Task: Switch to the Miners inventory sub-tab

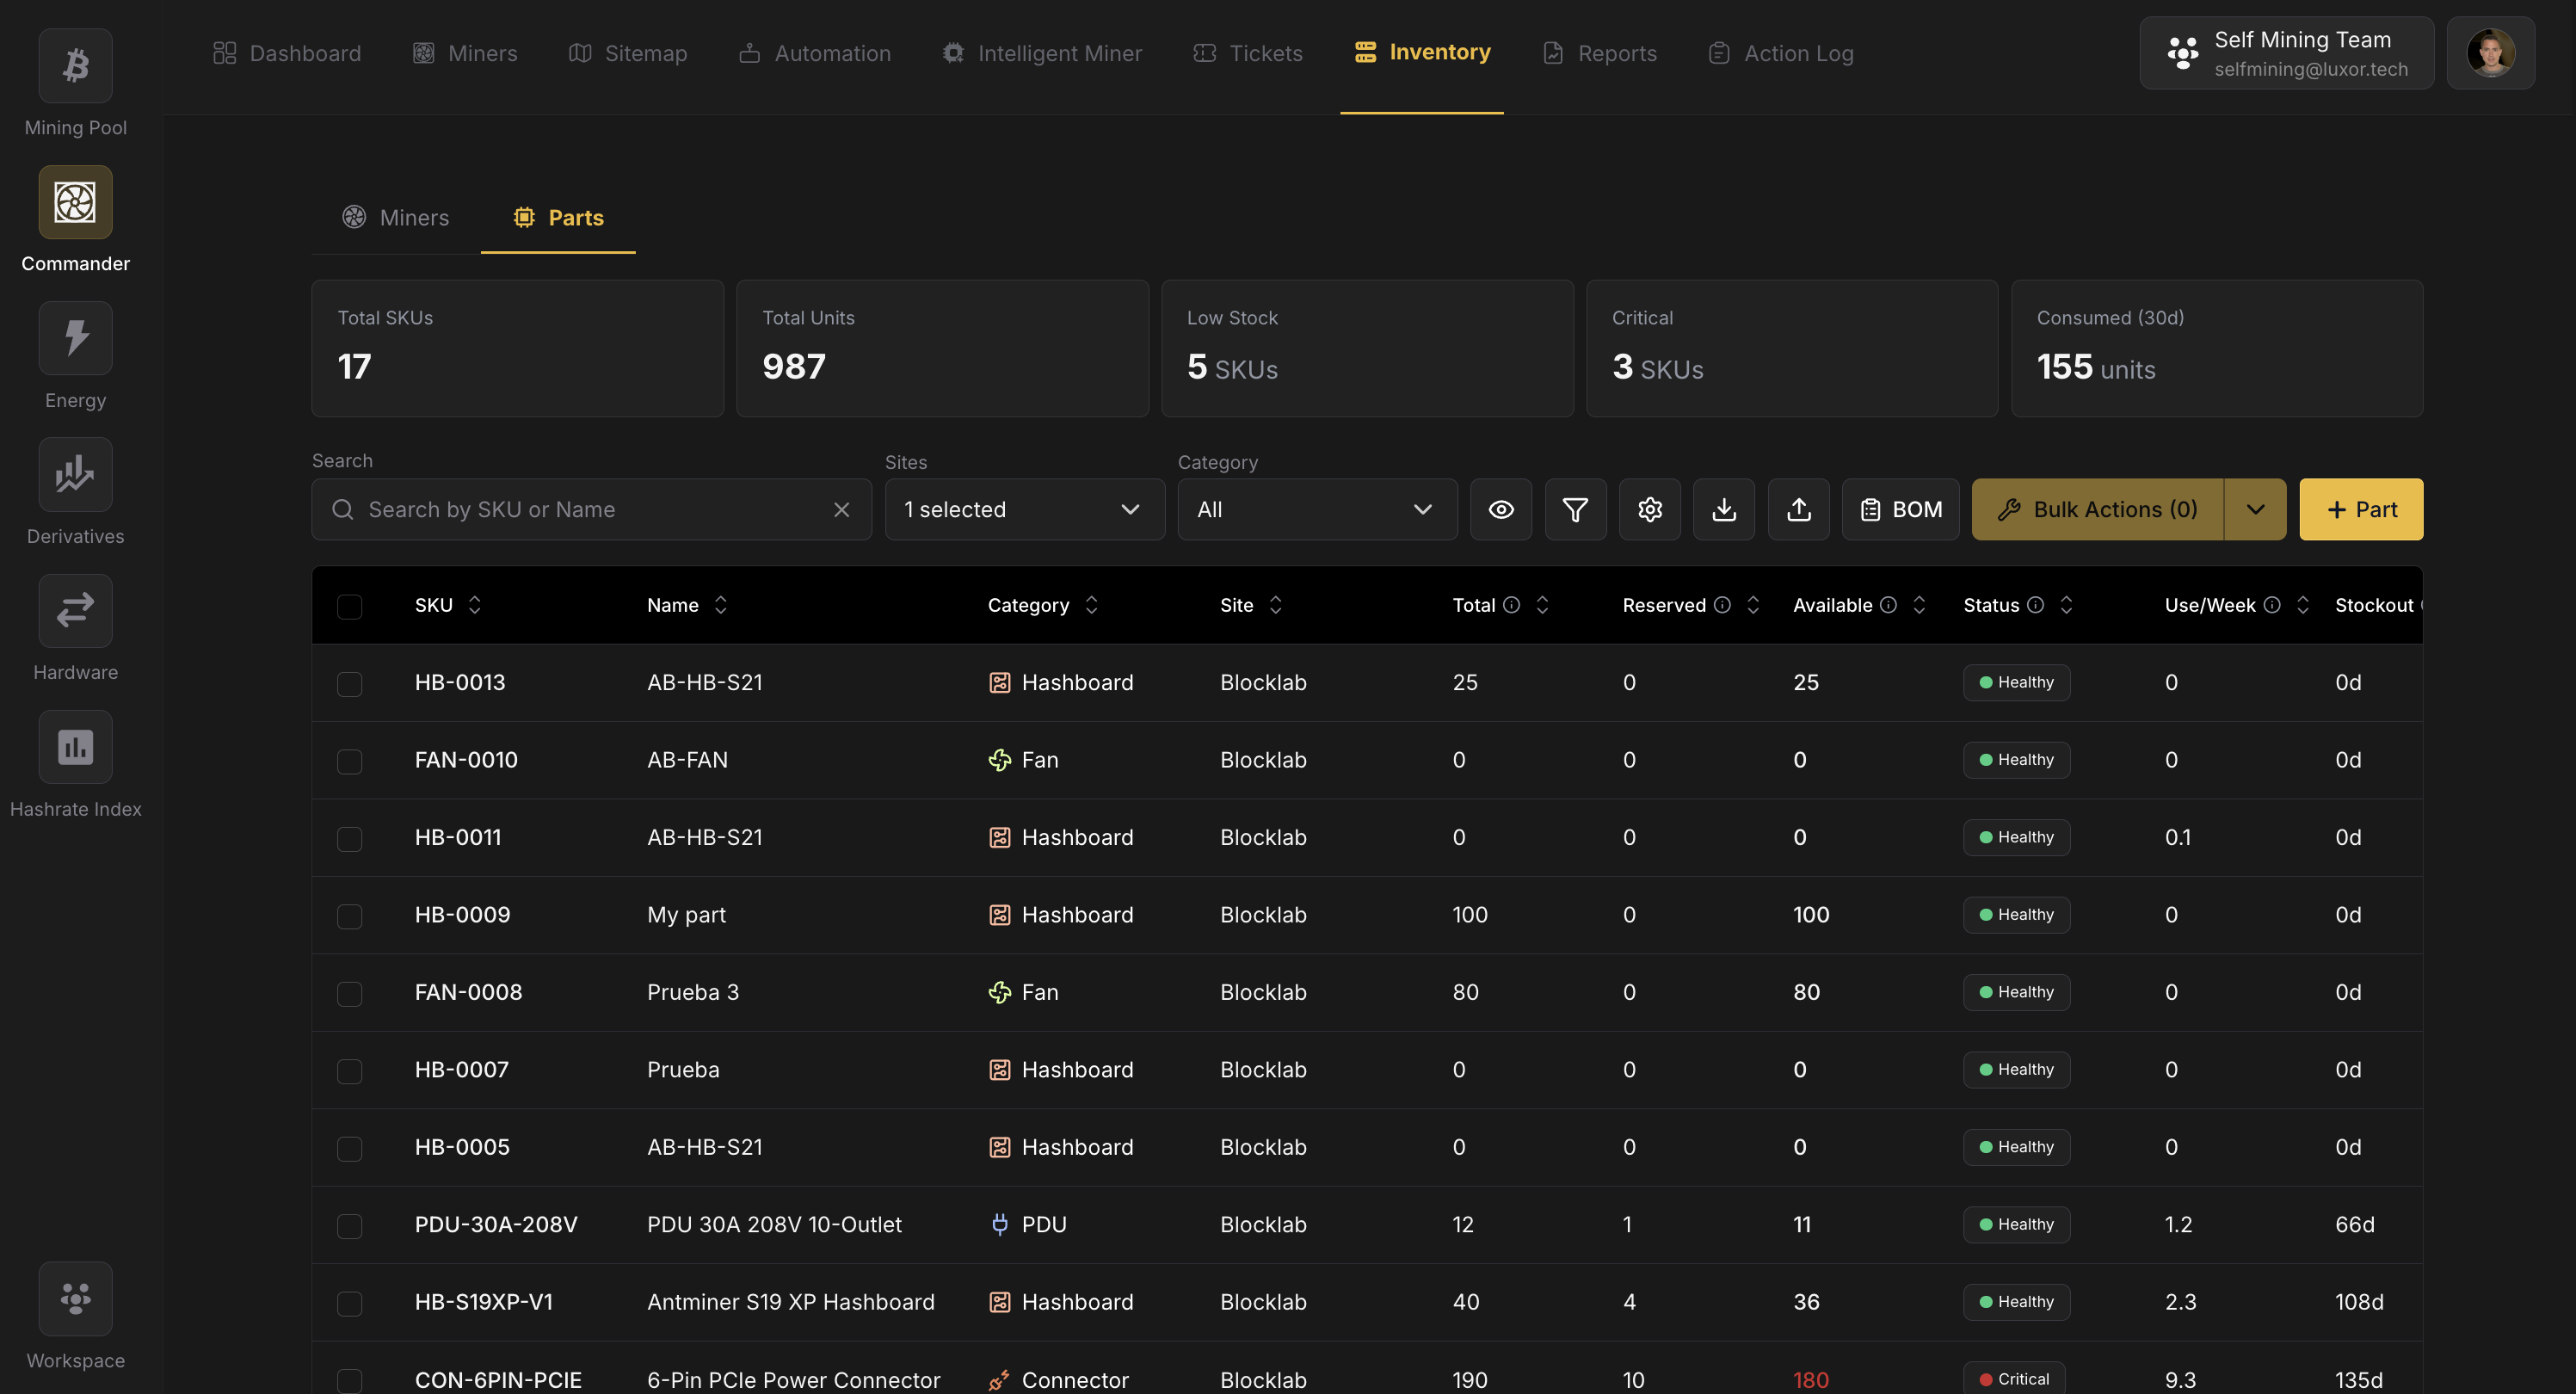Action: 396,217
